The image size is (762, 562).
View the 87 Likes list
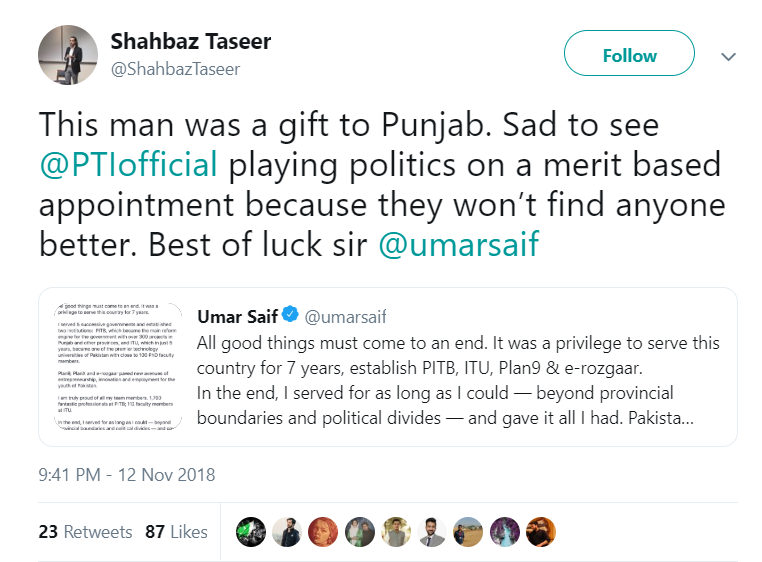point(176,531)
